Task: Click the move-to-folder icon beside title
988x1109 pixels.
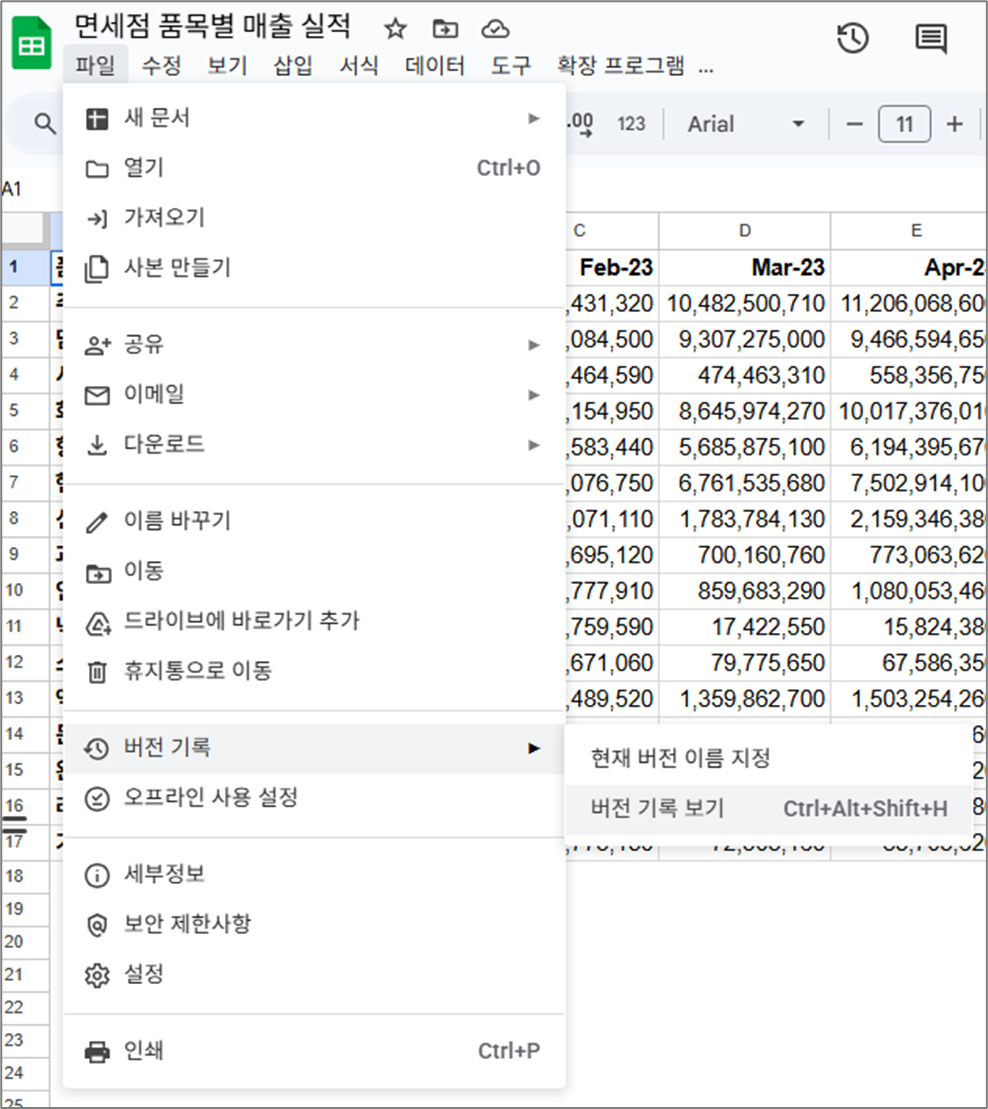Action: (x=445, y=28)
